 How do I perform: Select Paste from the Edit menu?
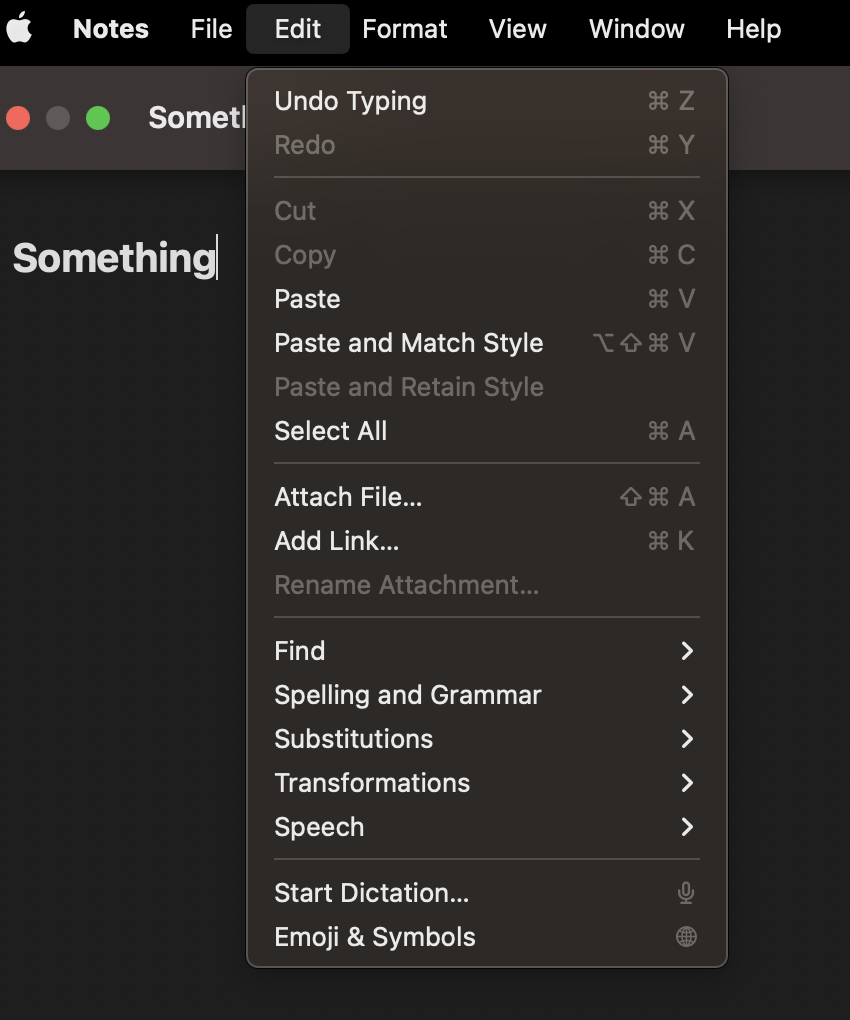(307, 299)
